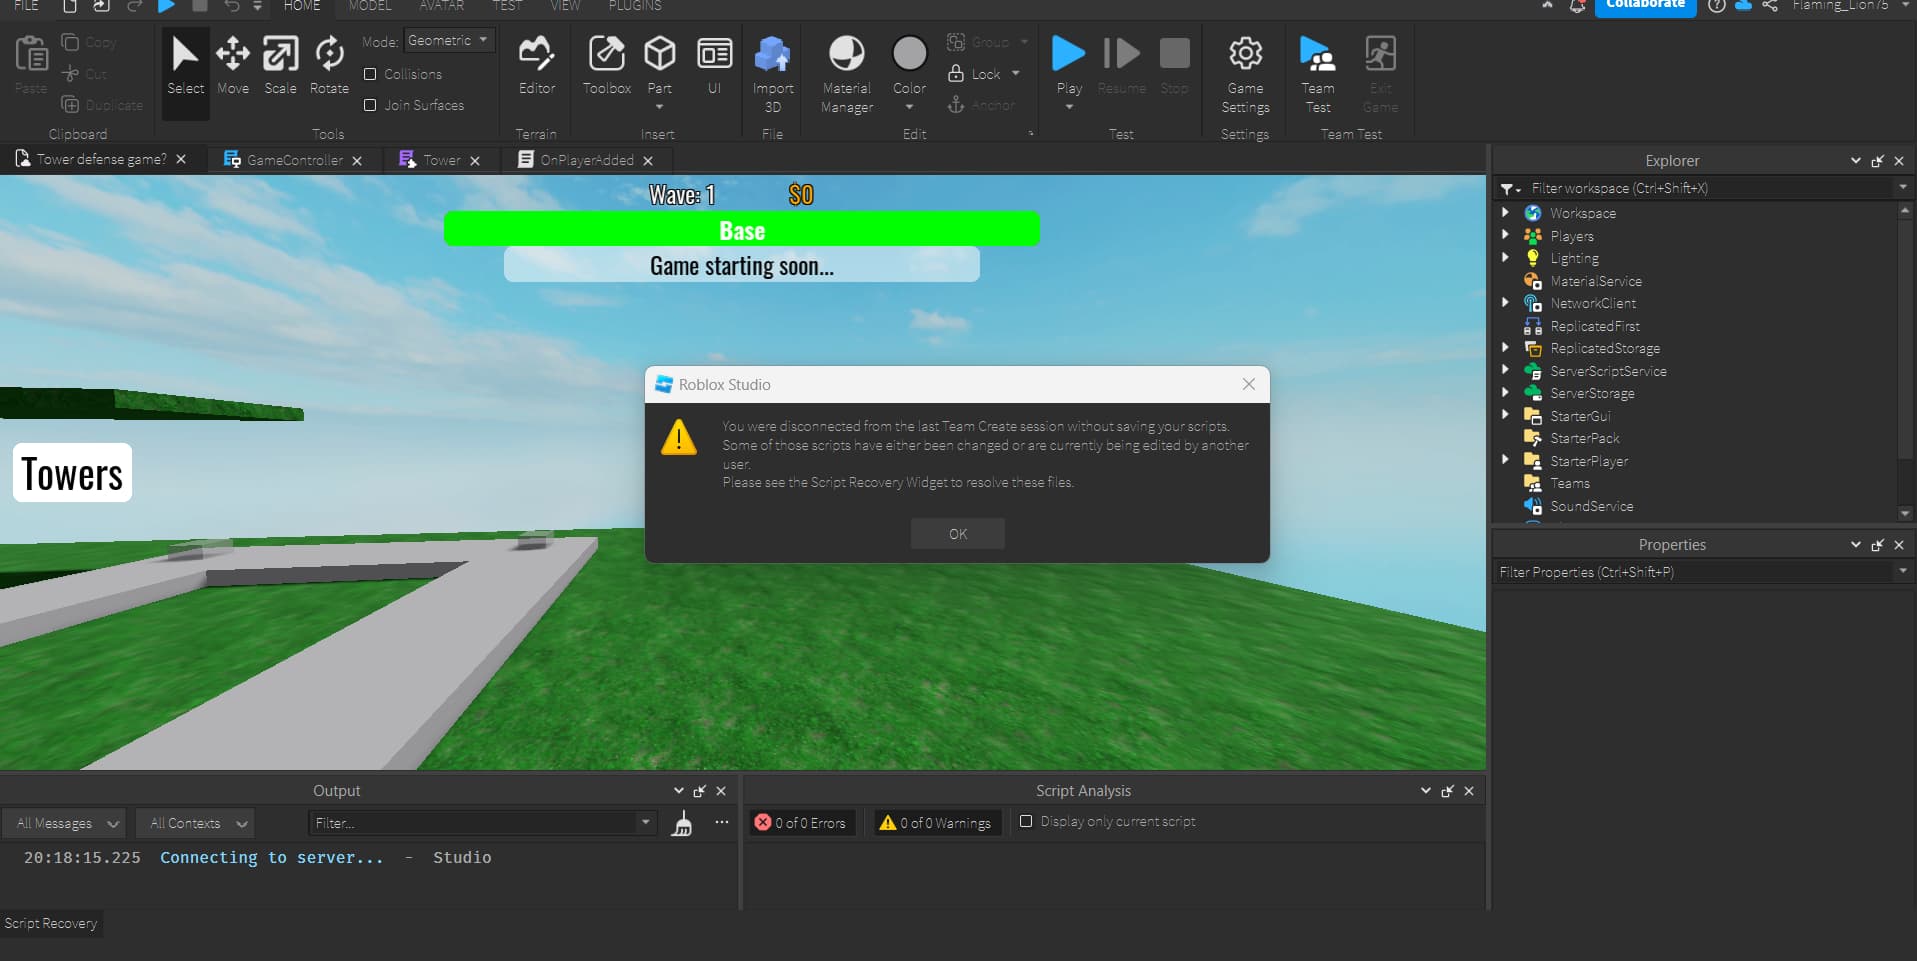Viewport: 1917px width, 961px height.
Task: Click the green Base health bar
Action: pyautogui.click(x=742, y=229)
